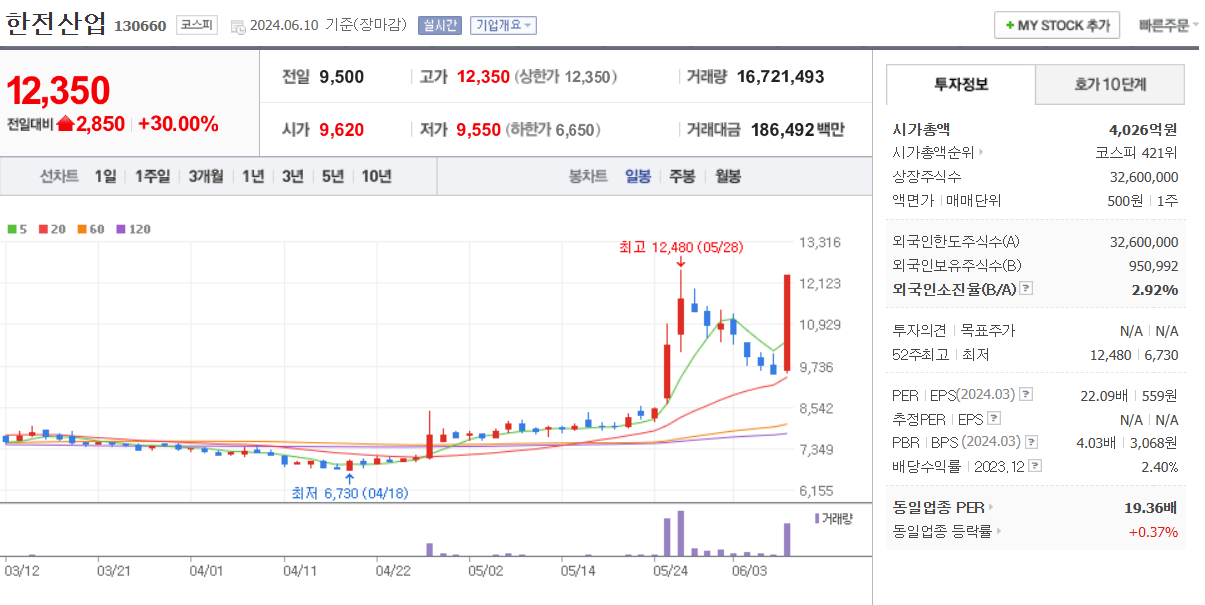Viewport: 1205px width, 605px height.
Task: Click the 13,316 price axis label
Action: point(820,242)
